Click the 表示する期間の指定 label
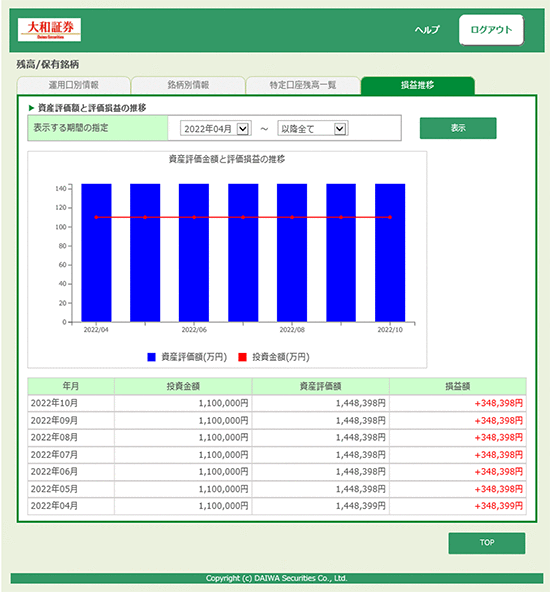The height and width of the screenshot is (592, 550). pos(71,128)
